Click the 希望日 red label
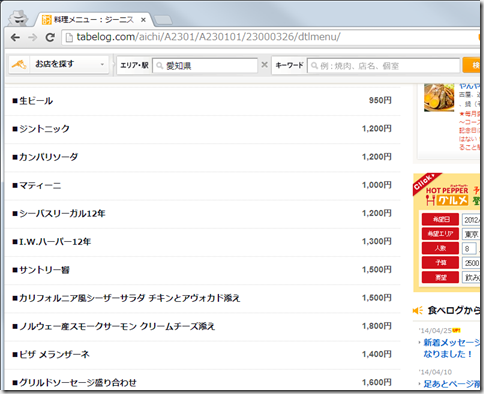 (x=440, y=219)
